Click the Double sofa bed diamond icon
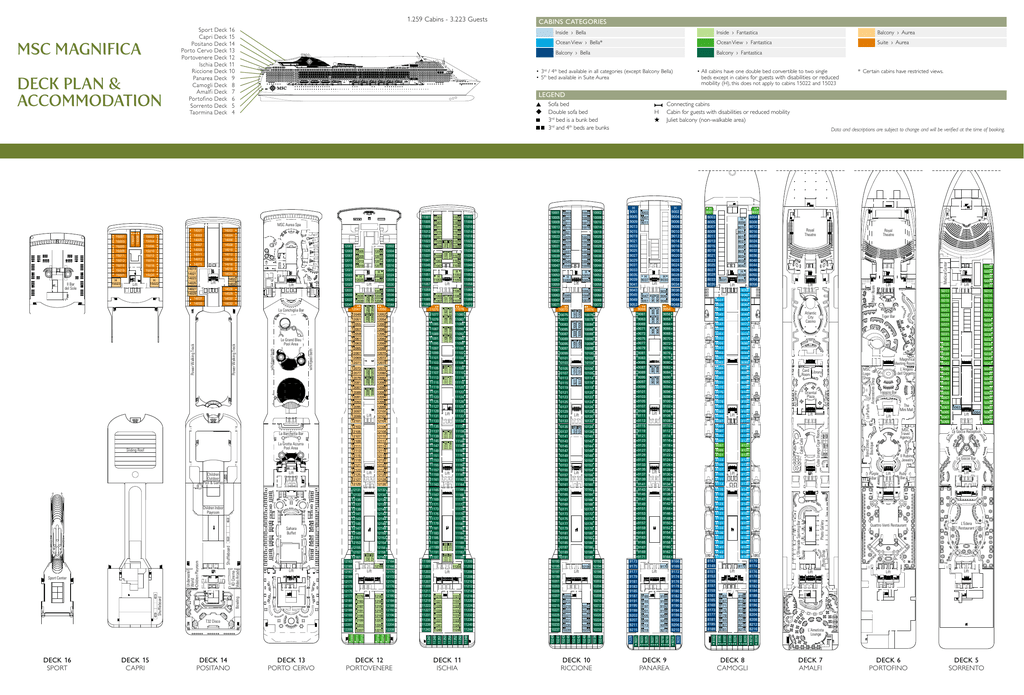The image size is (1024, 695). point(539,112)
